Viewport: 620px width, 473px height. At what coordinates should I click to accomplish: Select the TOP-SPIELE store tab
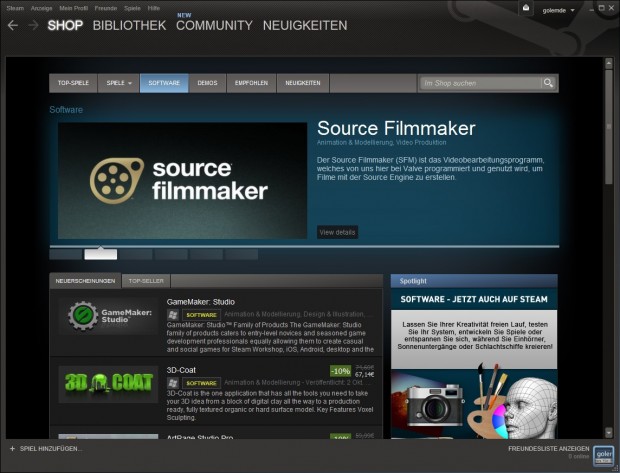tap(73, 83)
